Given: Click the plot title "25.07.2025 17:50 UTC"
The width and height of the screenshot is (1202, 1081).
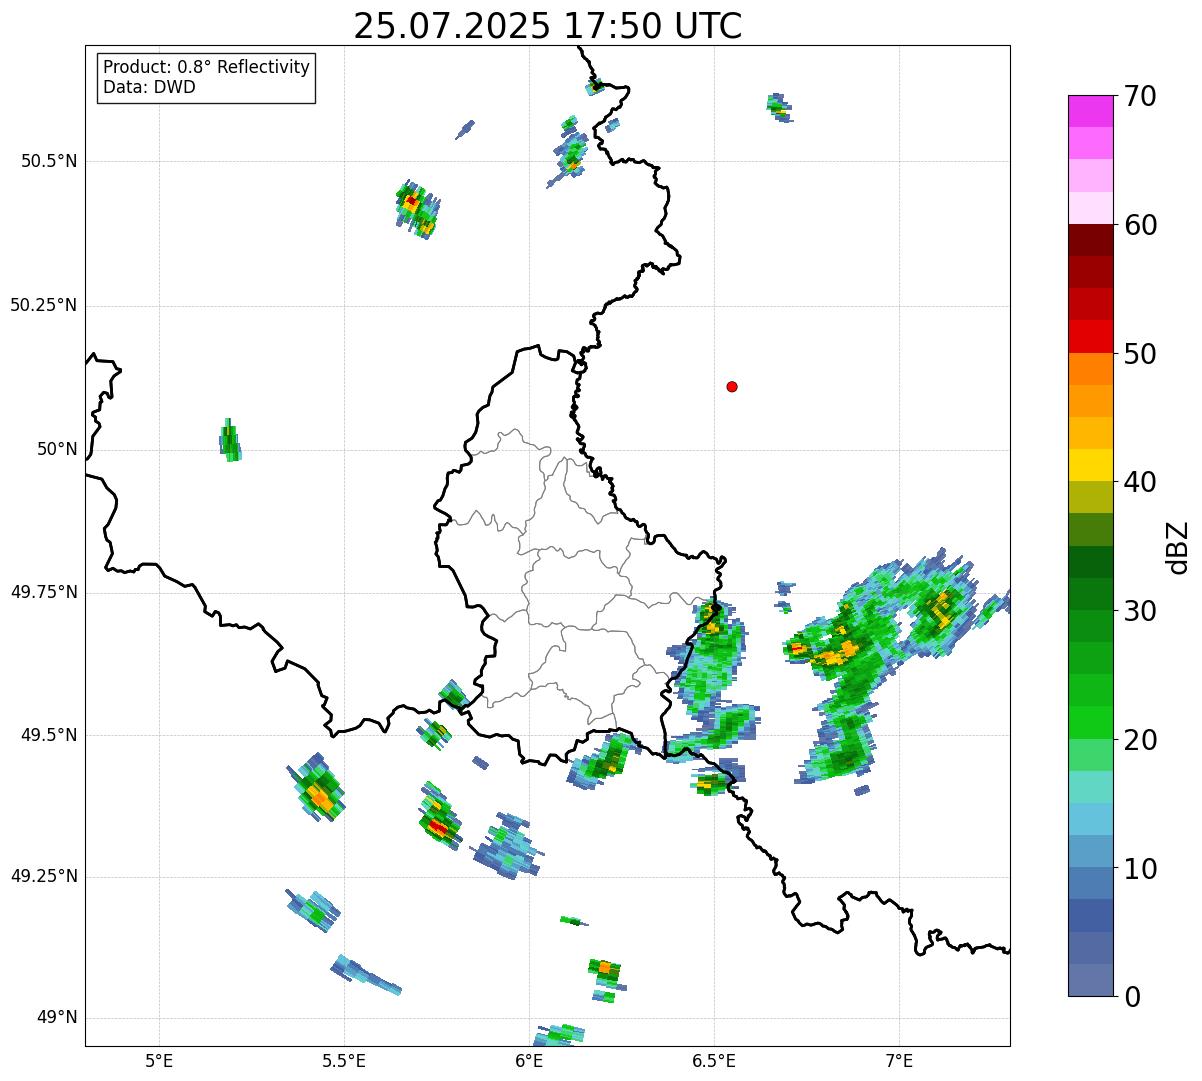Looking at the screenshot, I should coord(547,25).
